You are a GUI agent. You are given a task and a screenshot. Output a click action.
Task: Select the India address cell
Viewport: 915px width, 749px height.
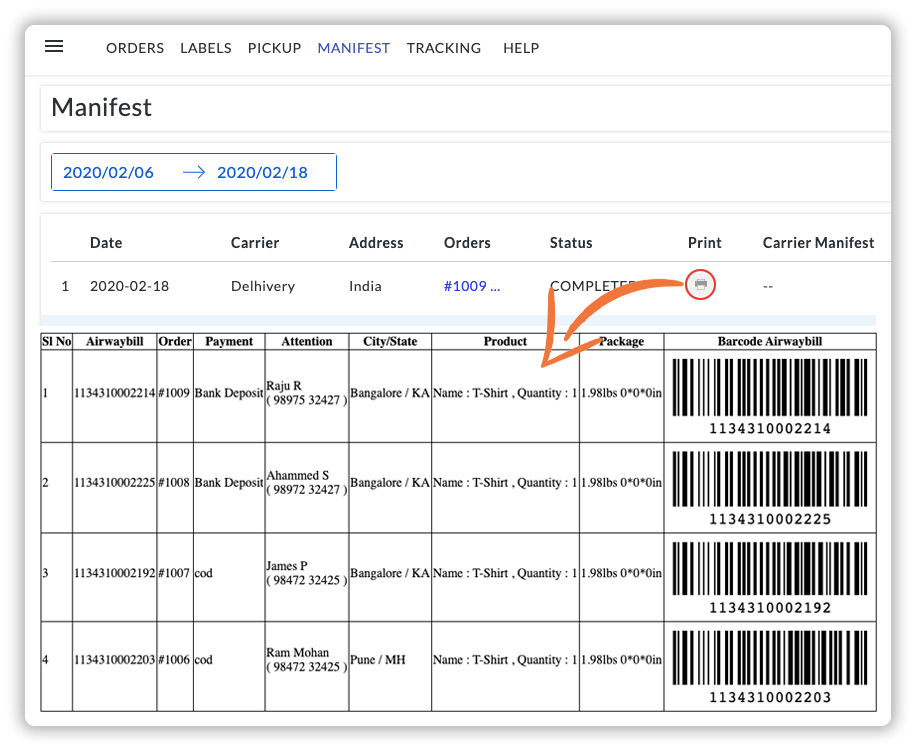click(x=365, y=286)
